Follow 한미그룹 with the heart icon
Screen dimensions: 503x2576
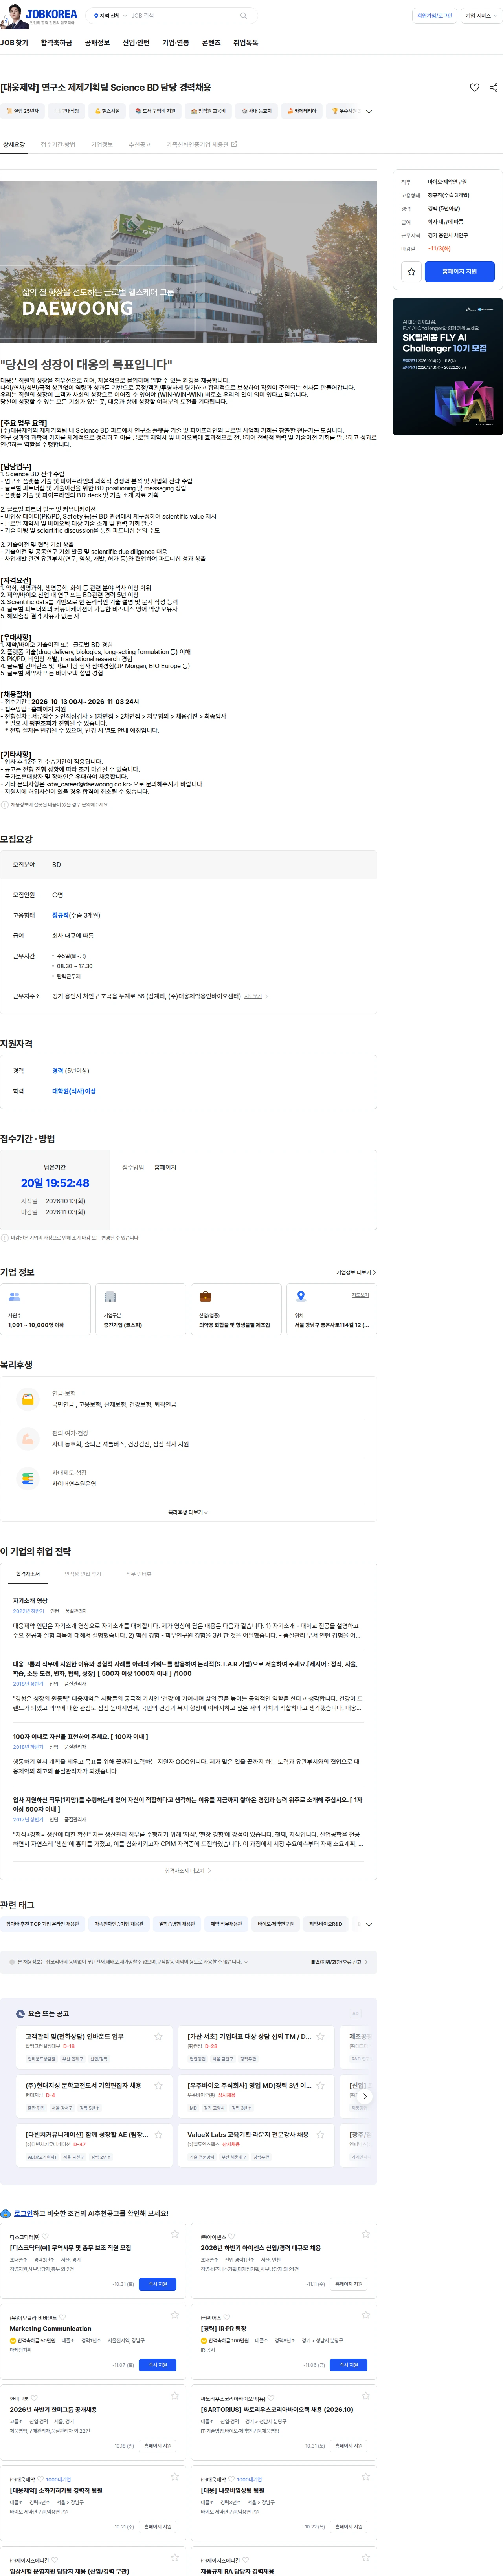tap(34, 2398)
